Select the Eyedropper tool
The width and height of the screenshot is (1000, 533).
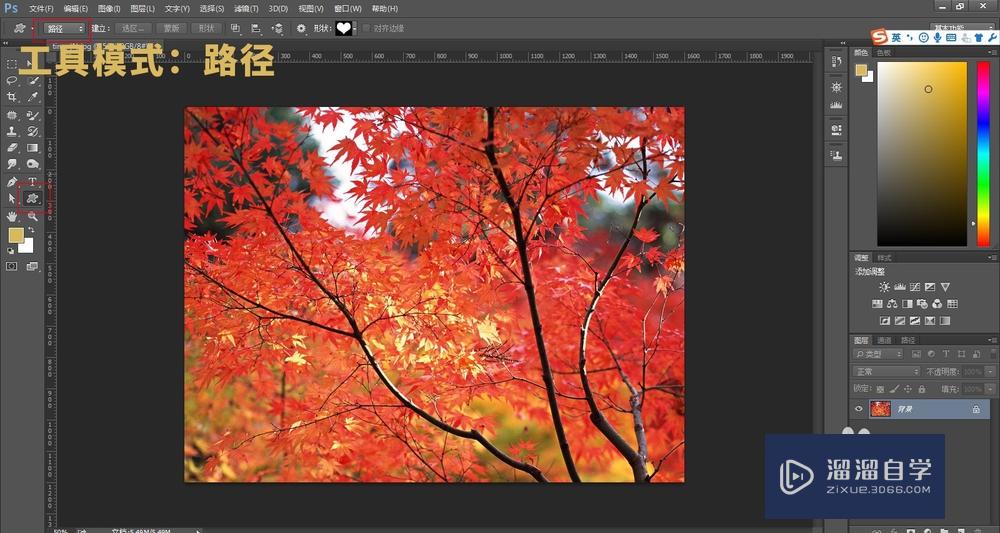[x=33, y=97]
